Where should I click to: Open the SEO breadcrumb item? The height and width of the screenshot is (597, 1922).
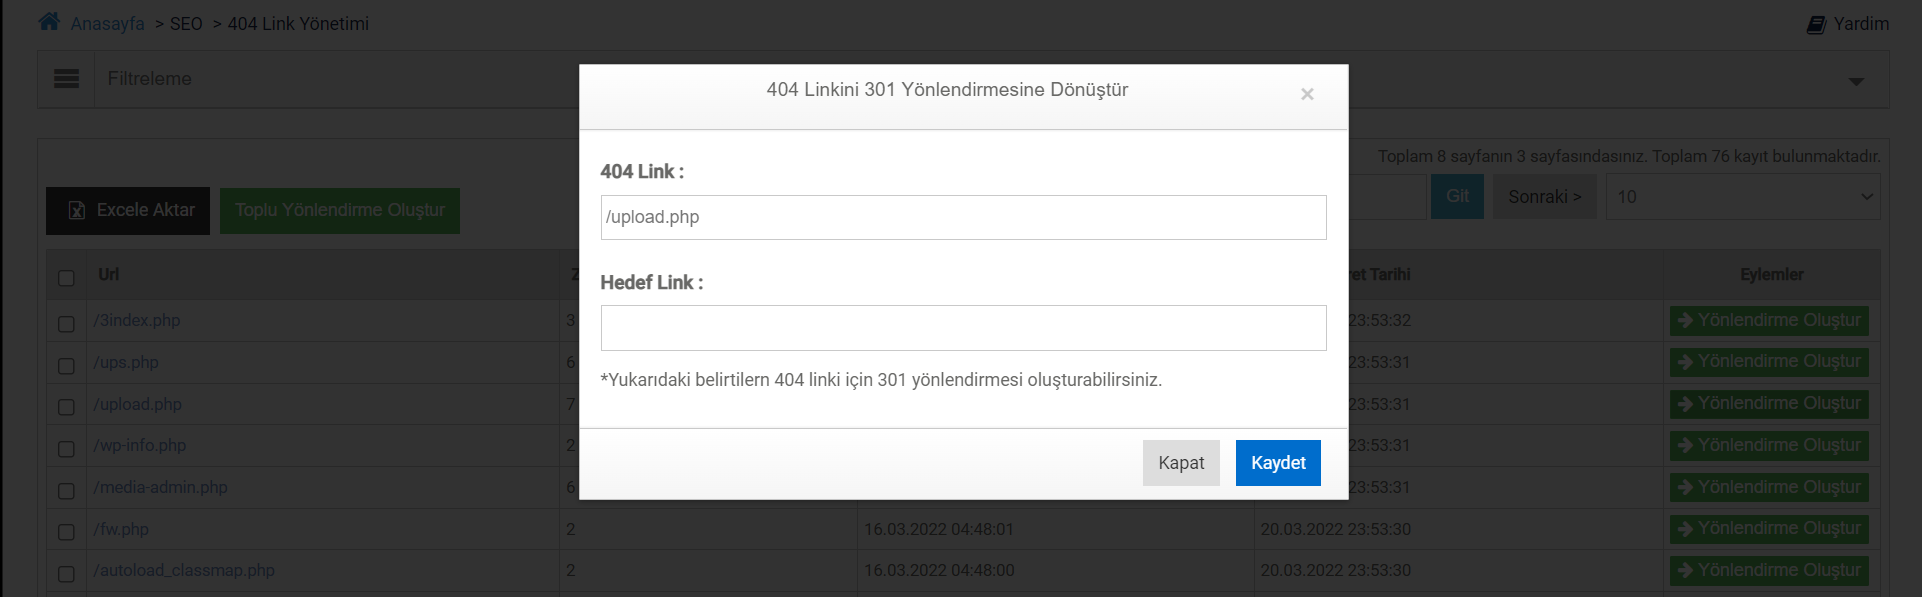click(x=186, y=24)
